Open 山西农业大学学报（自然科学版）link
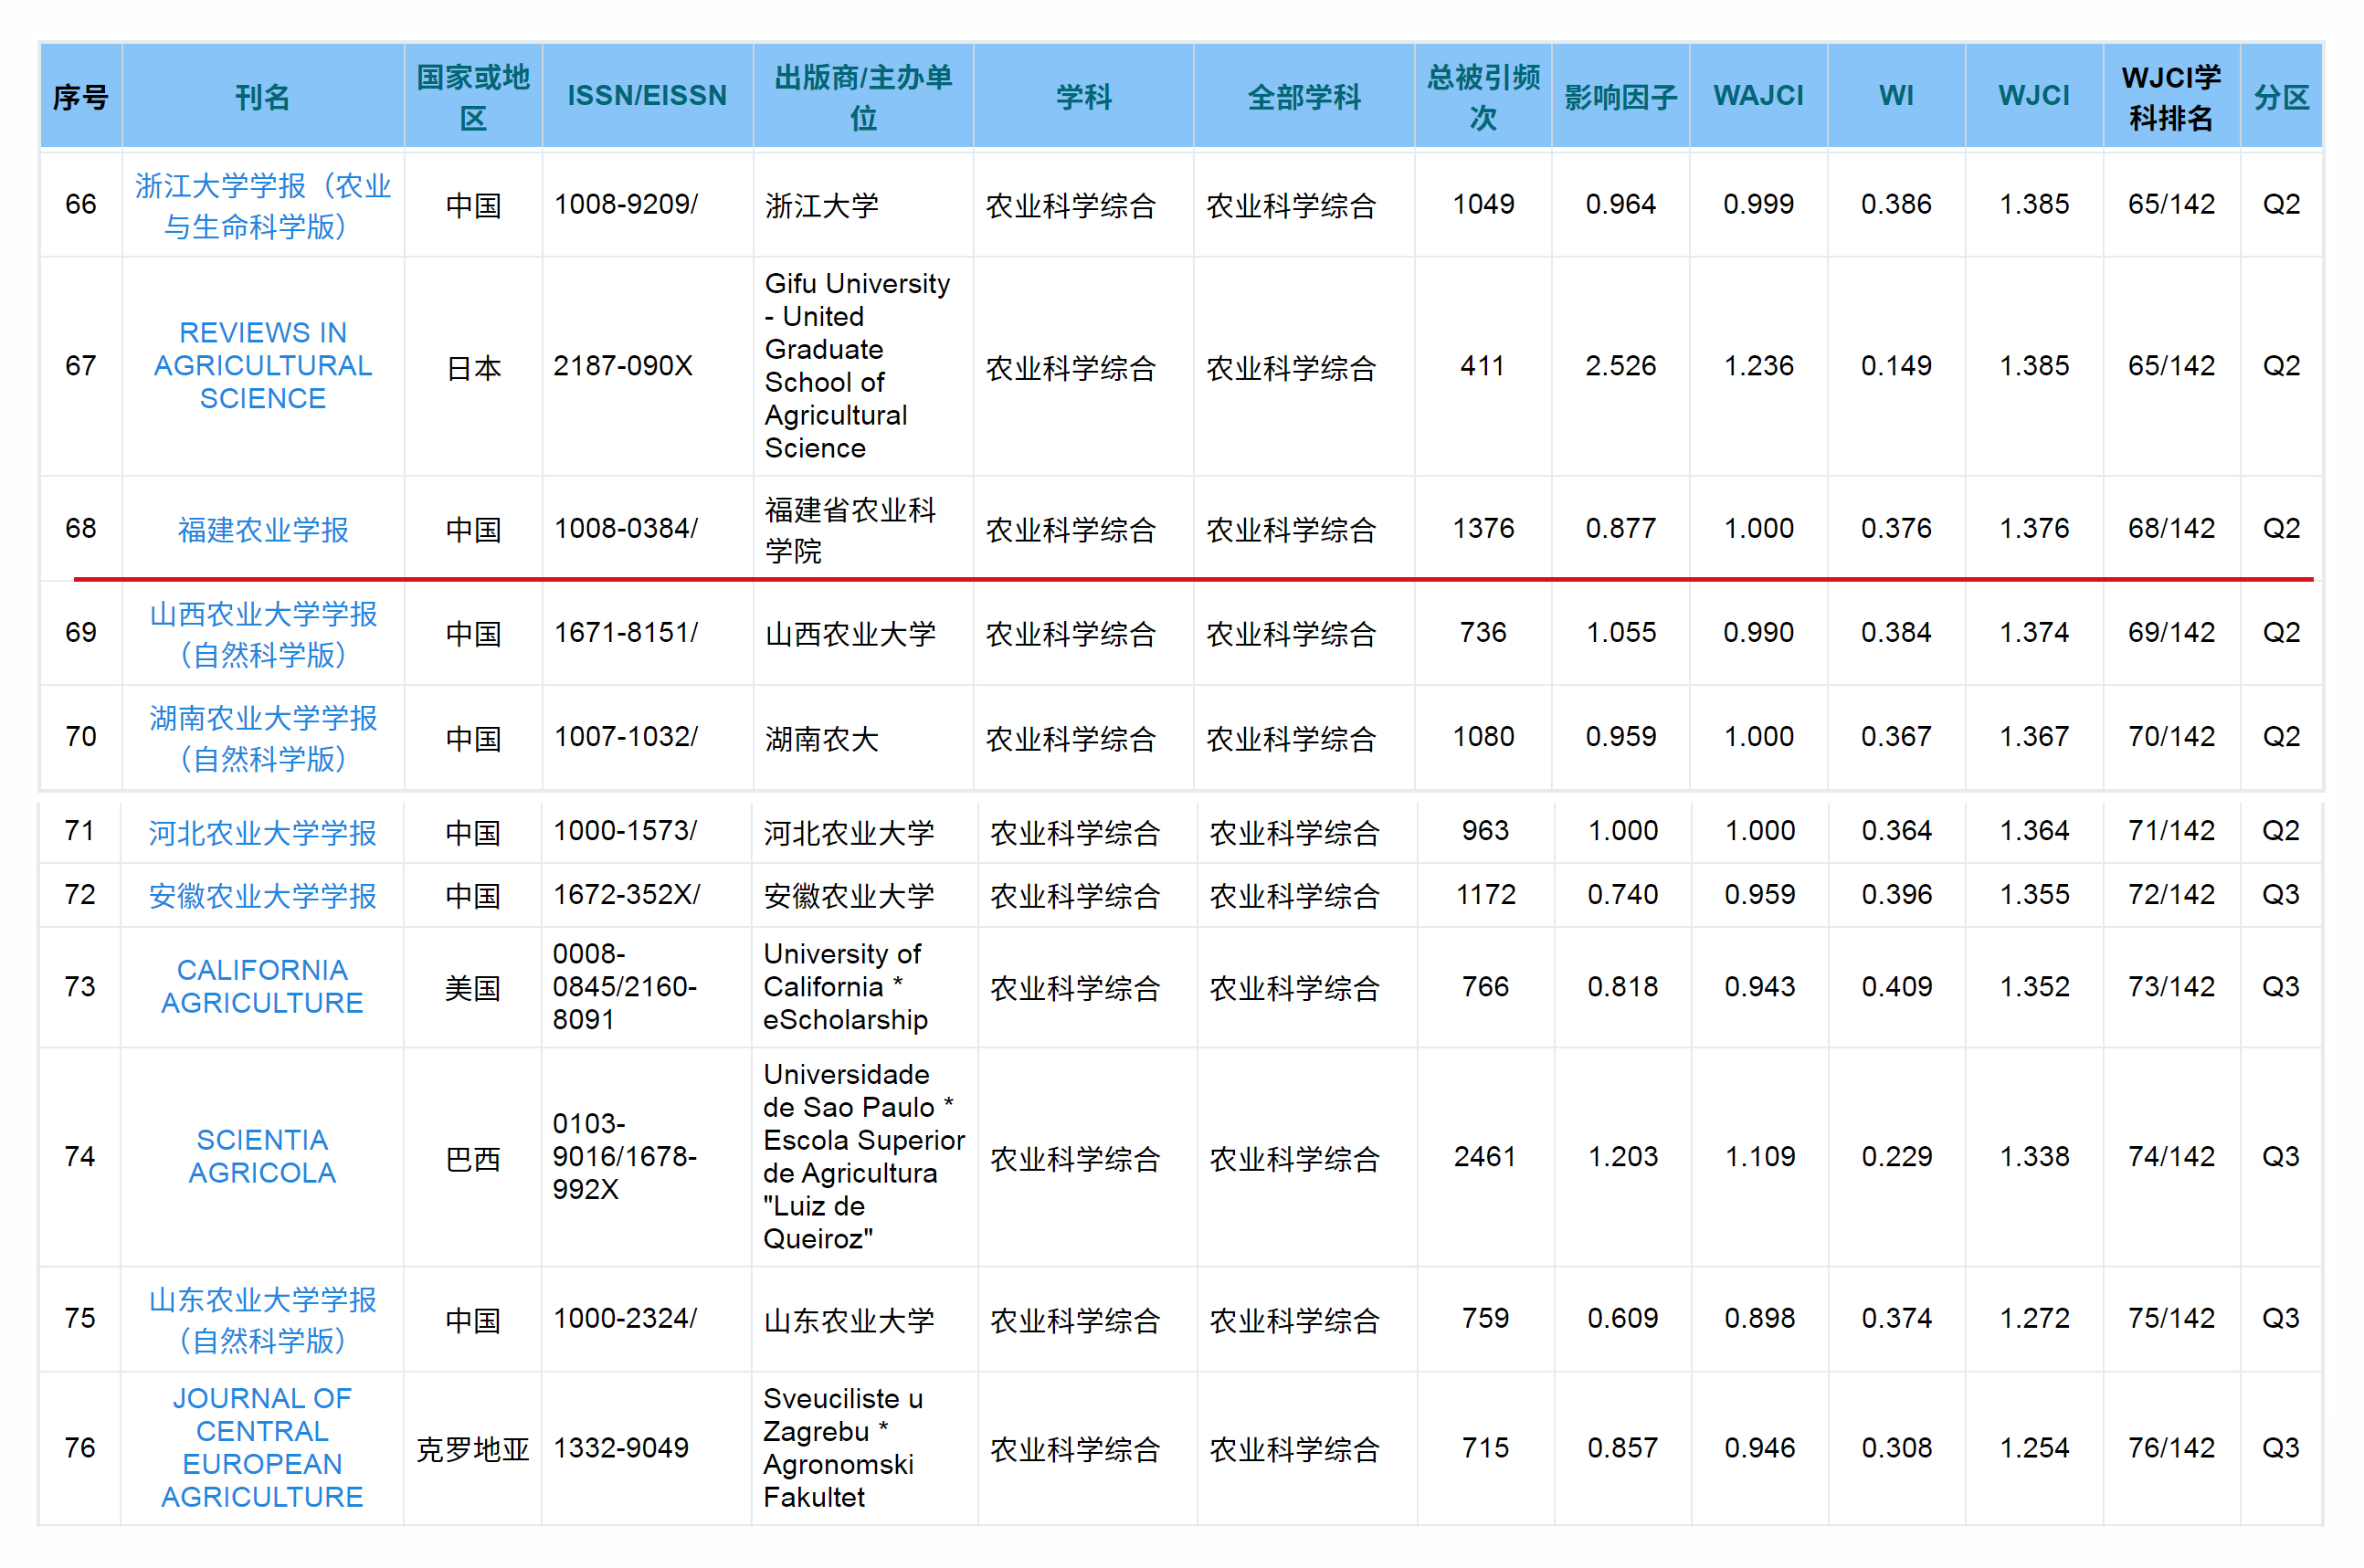The width and height of the screenshot is (2364, 1568). click(x=263, y=634)
